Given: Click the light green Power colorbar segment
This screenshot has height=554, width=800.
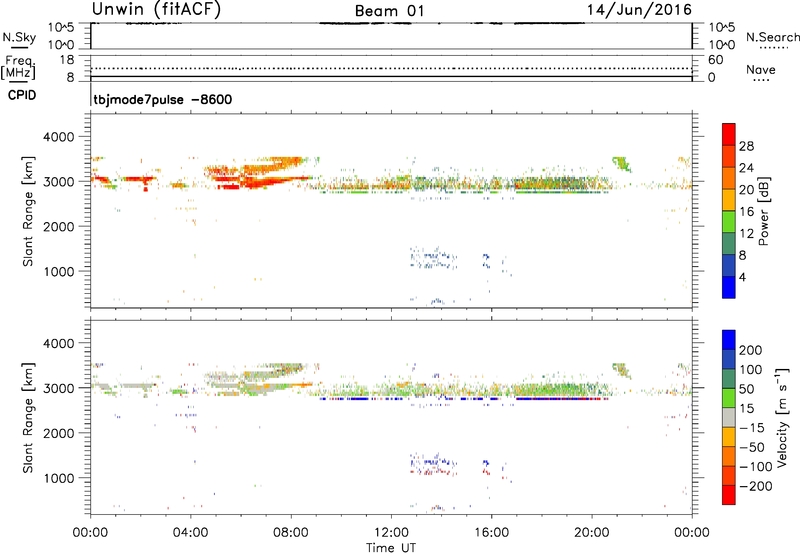Looking at the screenshot, I should (x=729, y=221).
